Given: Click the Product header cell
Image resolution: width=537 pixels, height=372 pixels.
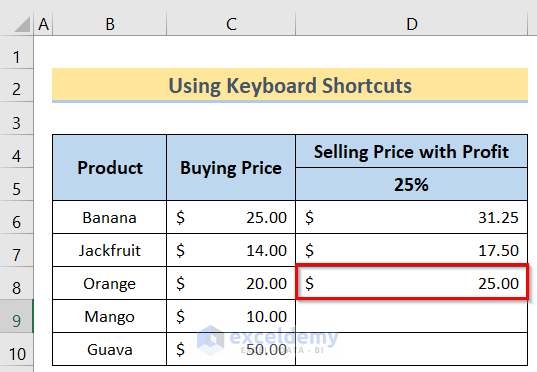Looking at the screenshot, I should tap(110, 168).
